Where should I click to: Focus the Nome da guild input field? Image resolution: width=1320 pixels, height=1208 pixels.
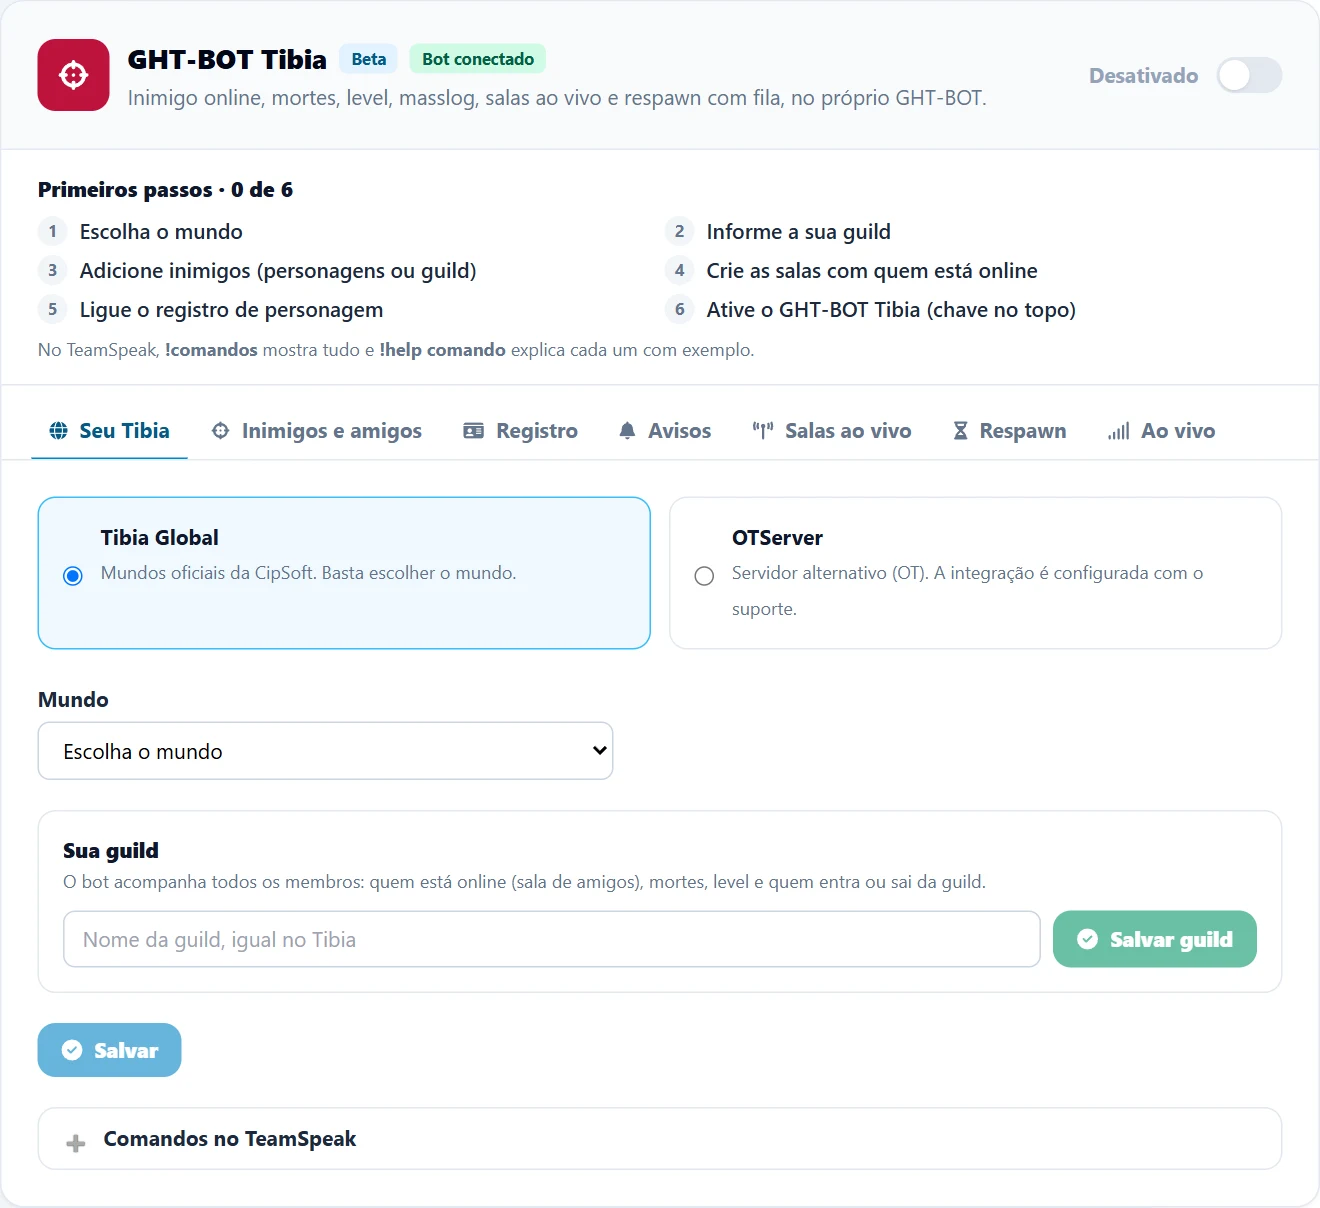[552, 939]
